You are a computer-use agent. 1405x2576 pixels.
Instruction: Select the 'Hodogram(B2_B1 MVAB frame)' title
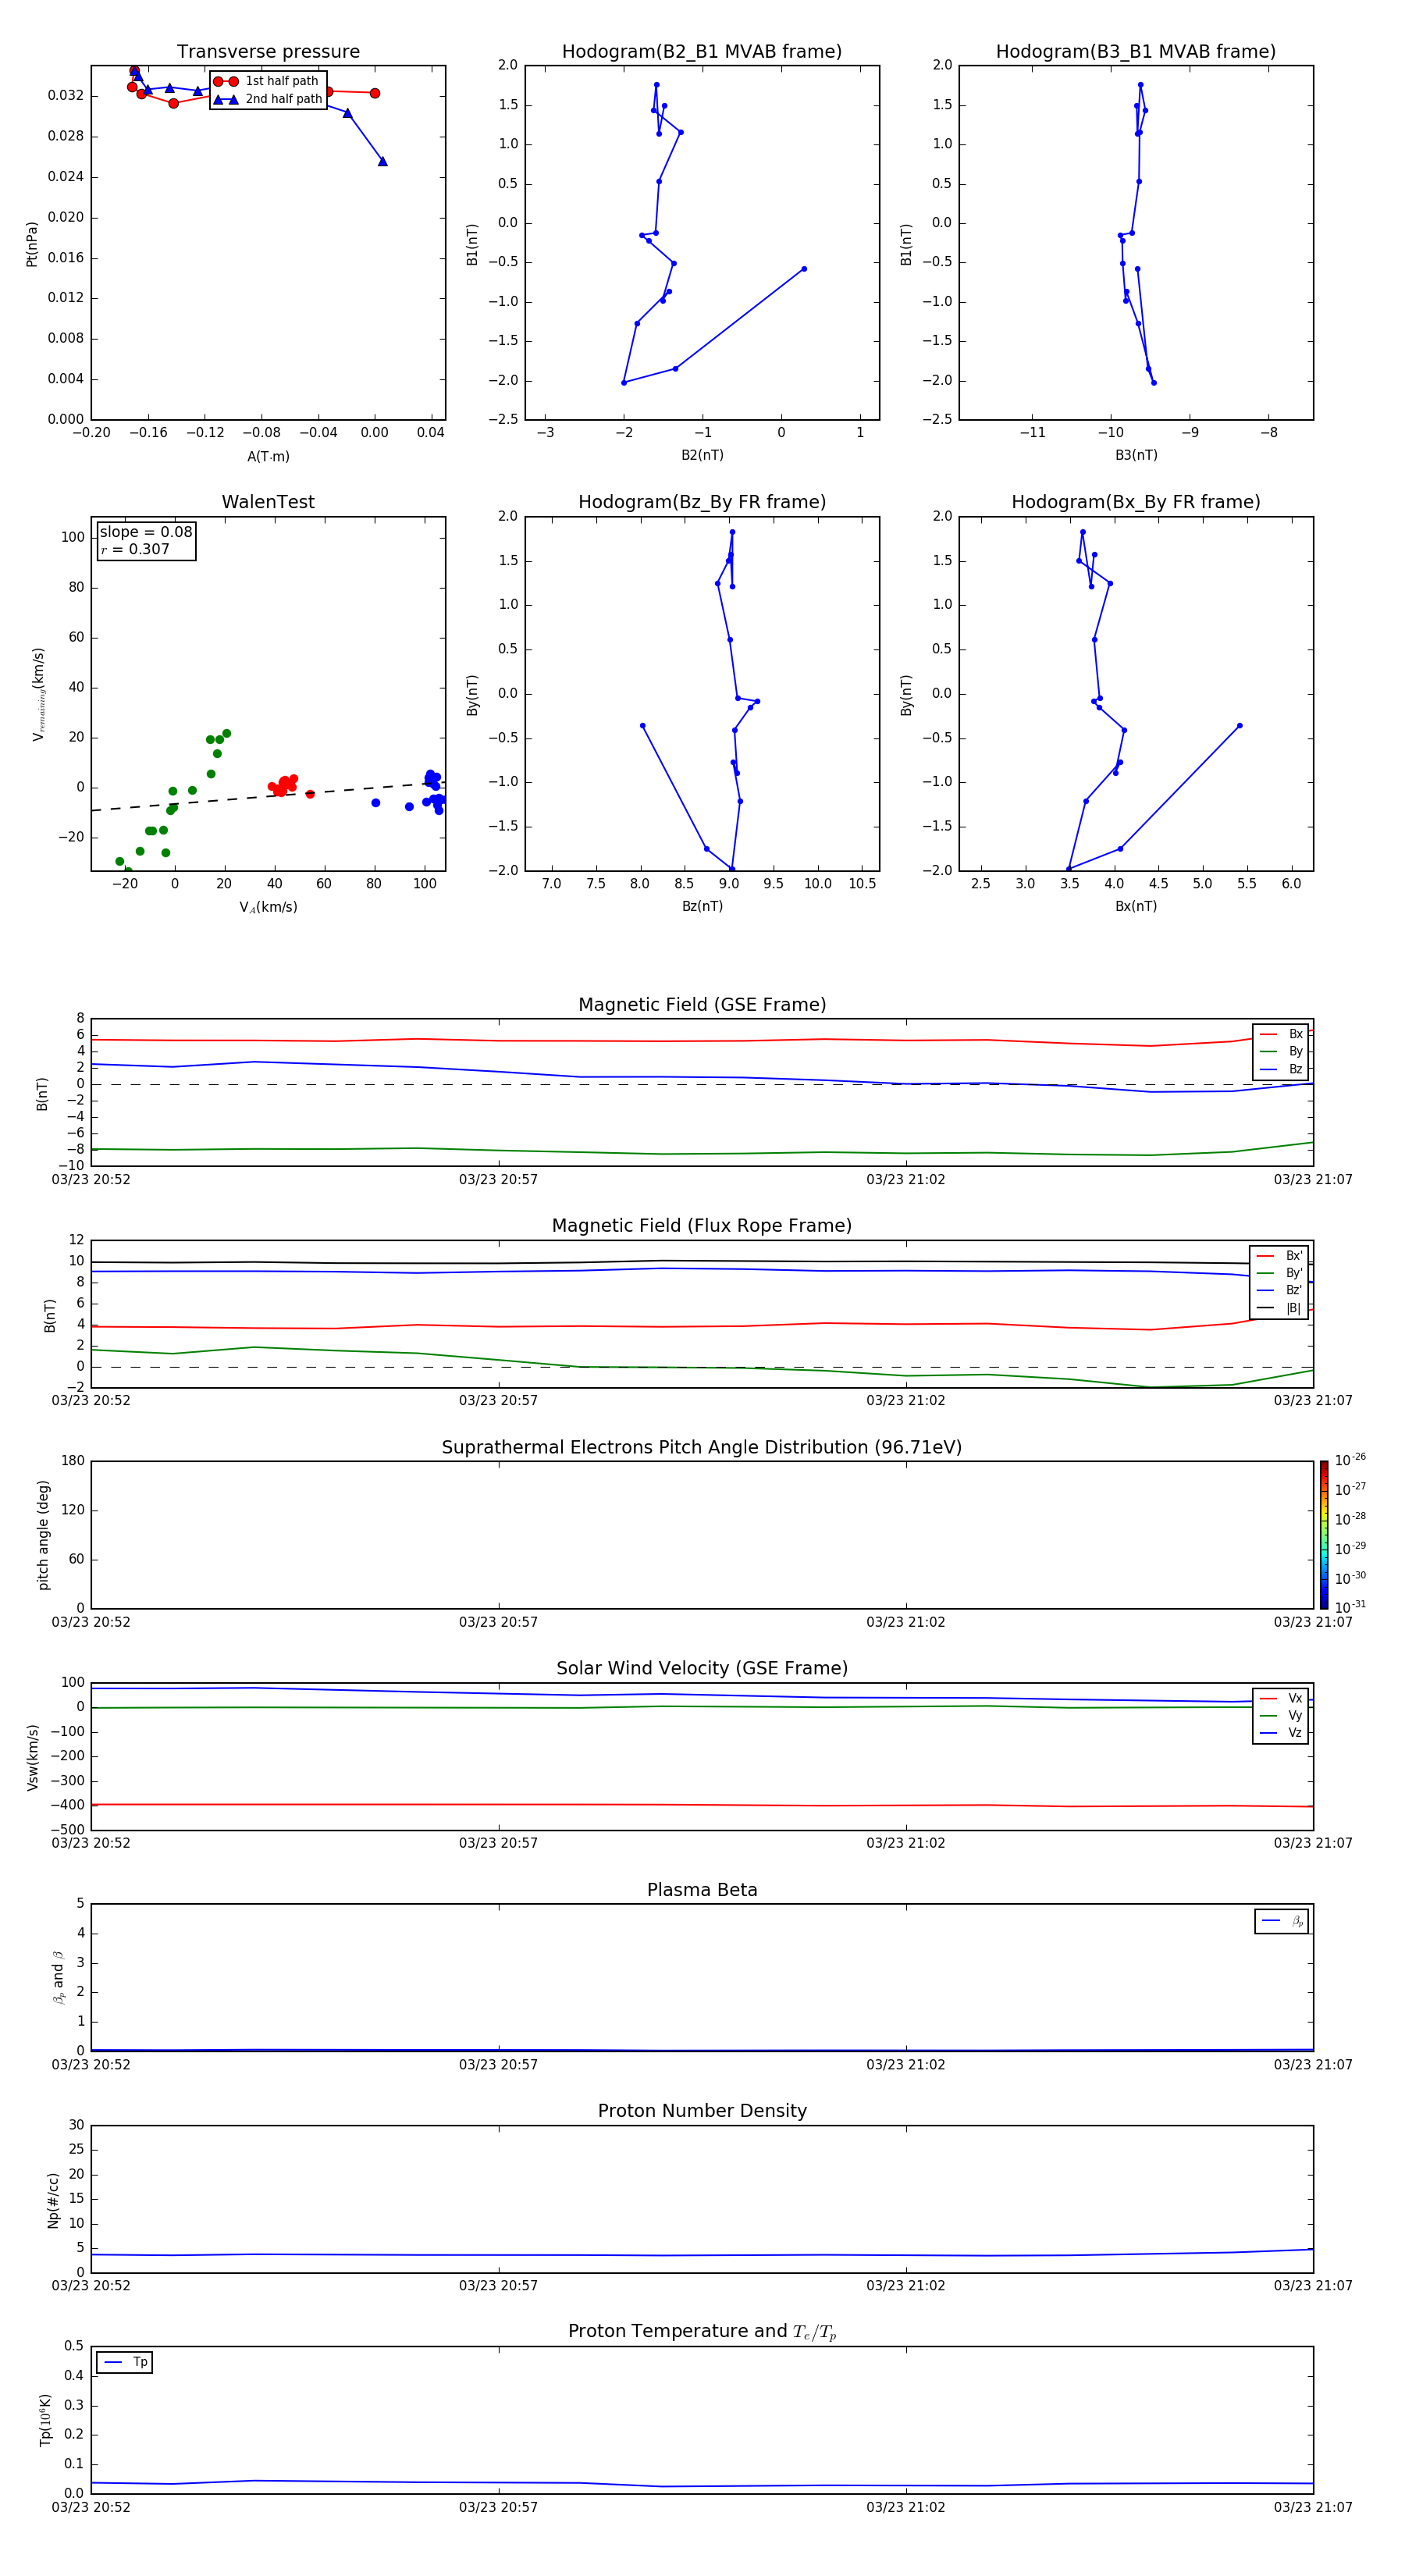click(702, 52)
